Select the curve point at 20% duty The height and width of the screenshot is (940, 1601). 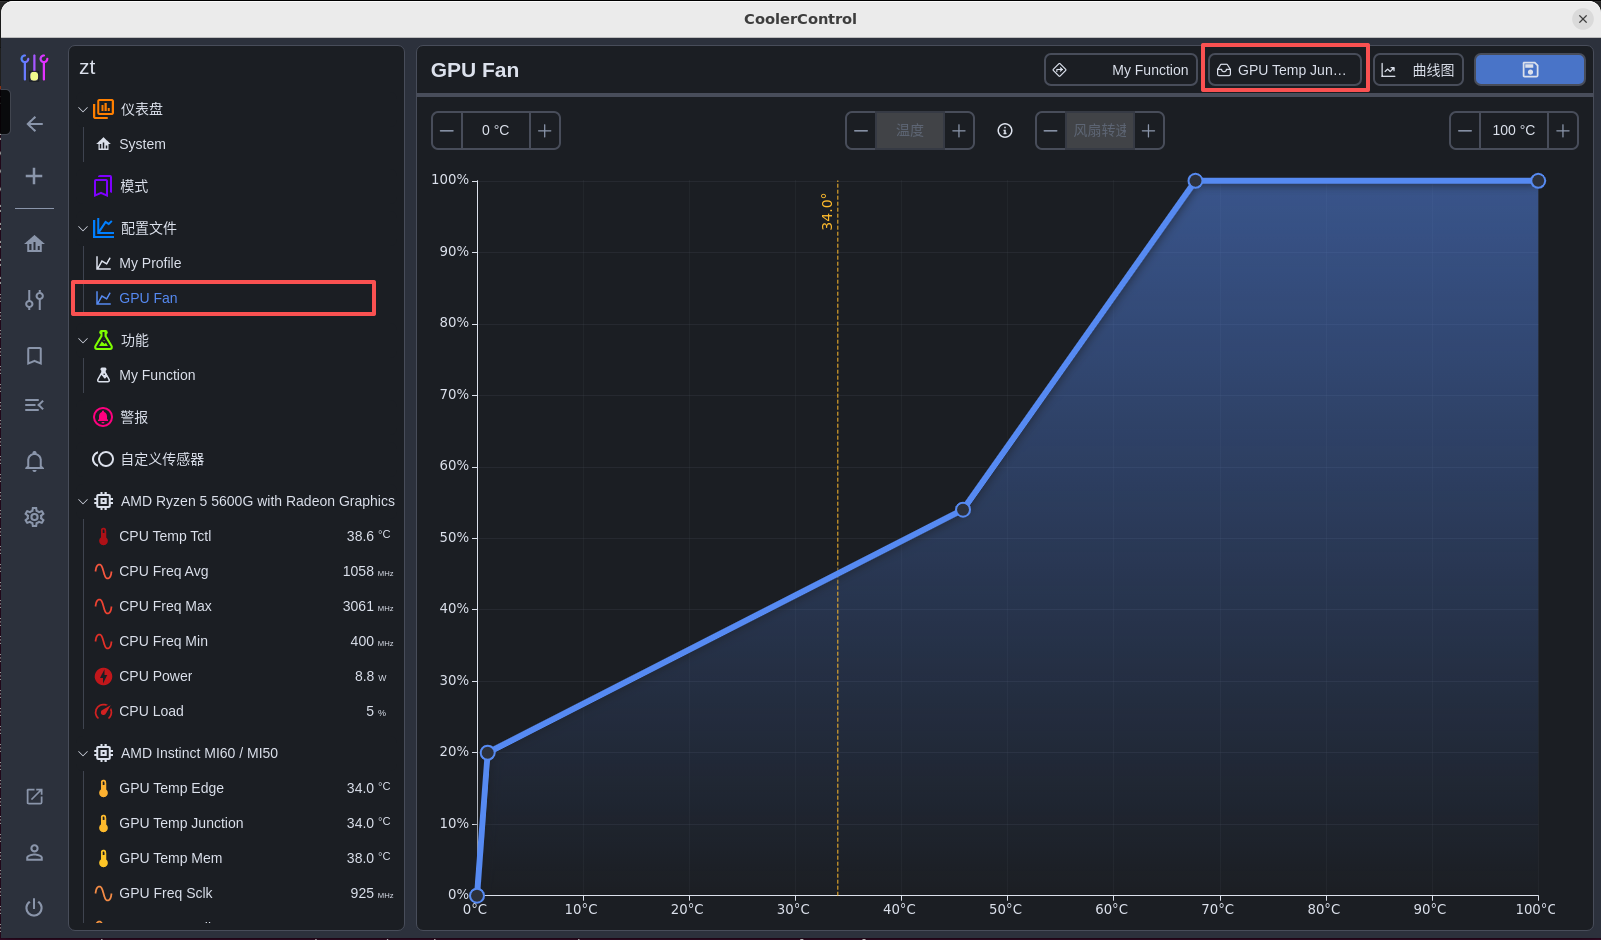487,752
